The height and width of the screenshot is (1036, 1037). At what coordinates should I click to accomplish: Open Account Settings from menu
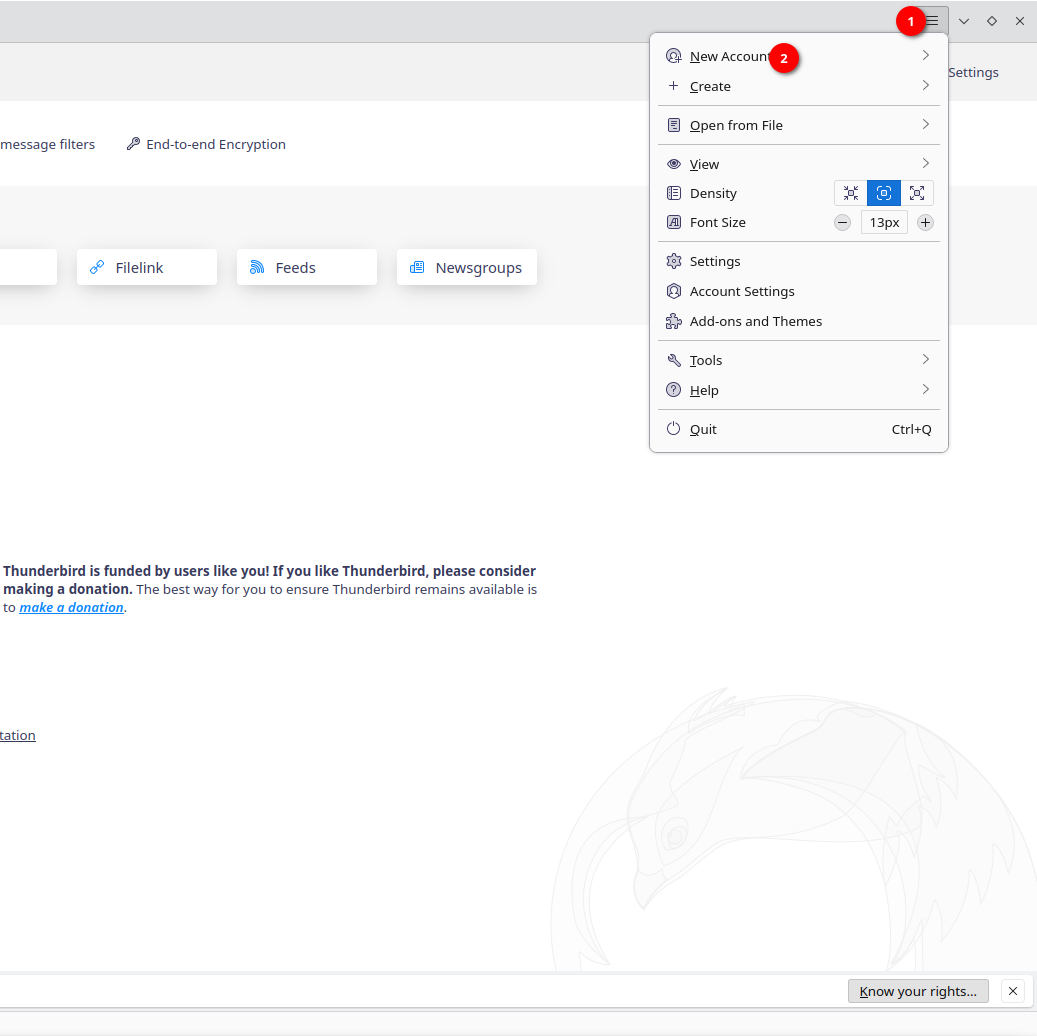click(742, 291)
